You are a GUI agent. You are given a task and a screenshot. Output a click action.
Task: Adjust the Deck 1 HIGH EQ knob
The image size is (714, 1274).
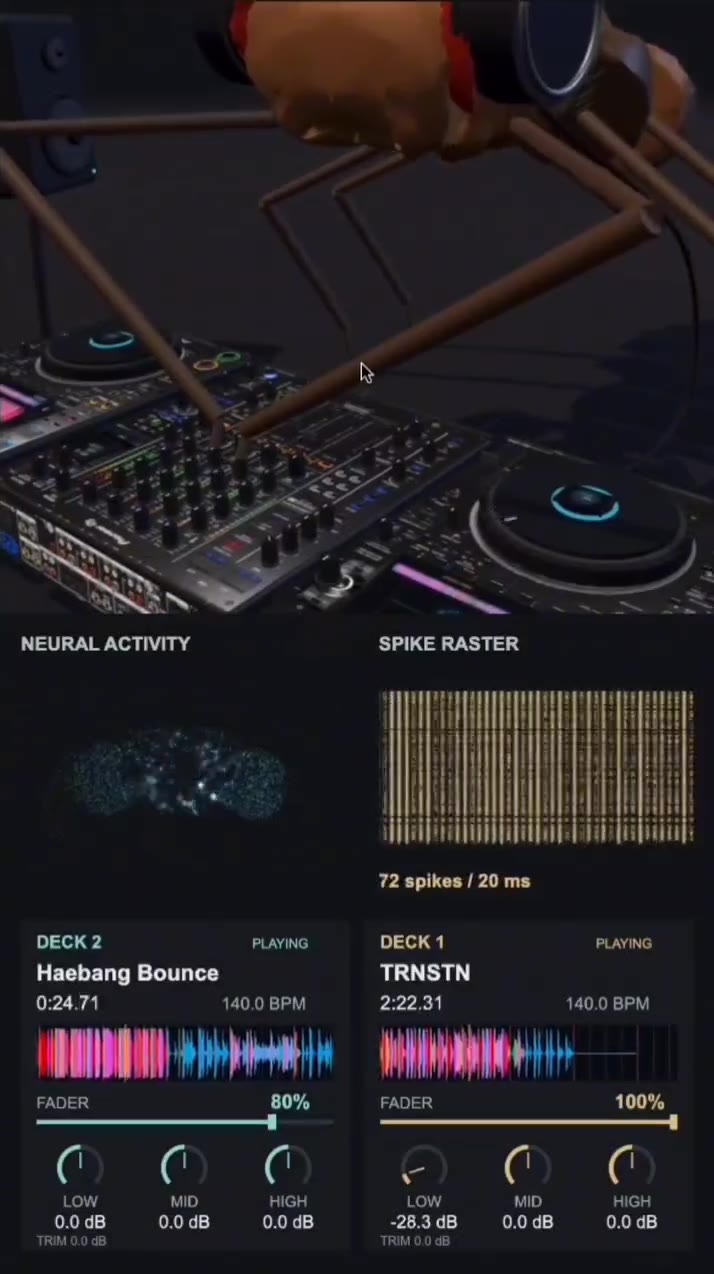pyautogui.click(x=632, y=1166)
